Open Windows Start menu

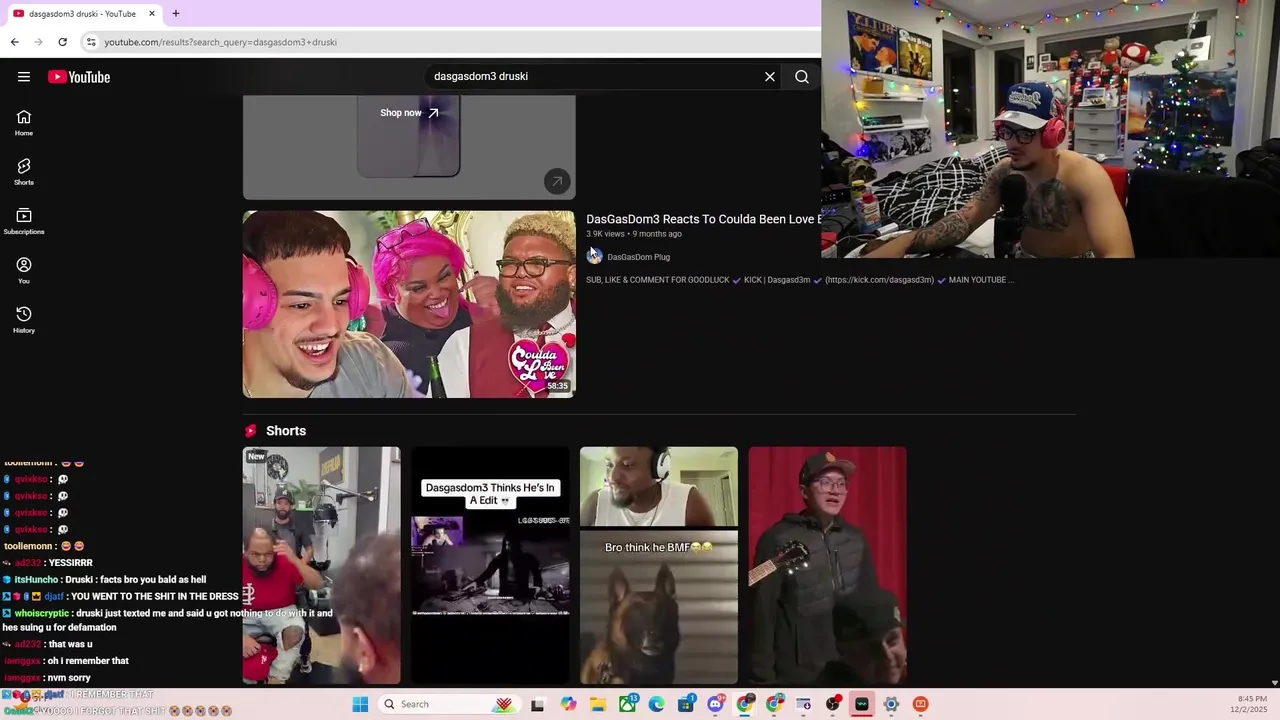coord(360,704)
